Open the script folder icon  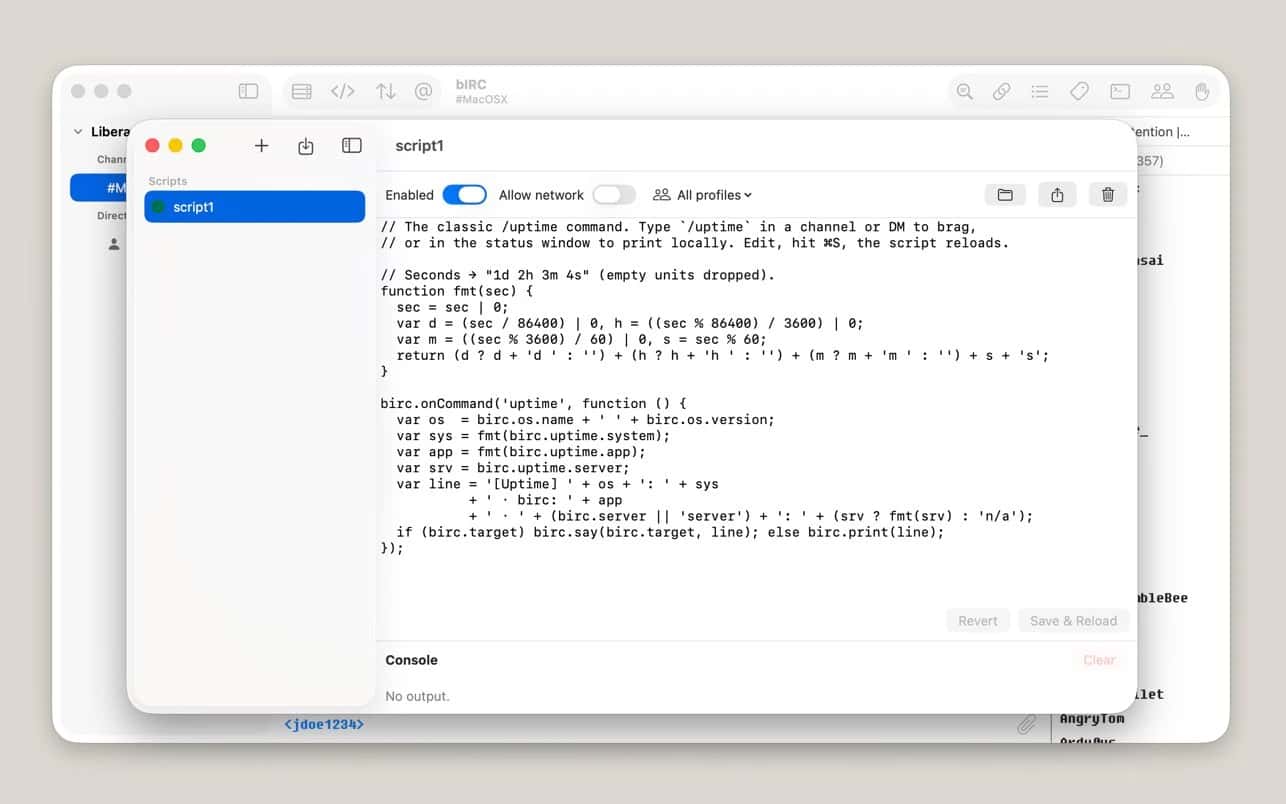click(1005, 195)
